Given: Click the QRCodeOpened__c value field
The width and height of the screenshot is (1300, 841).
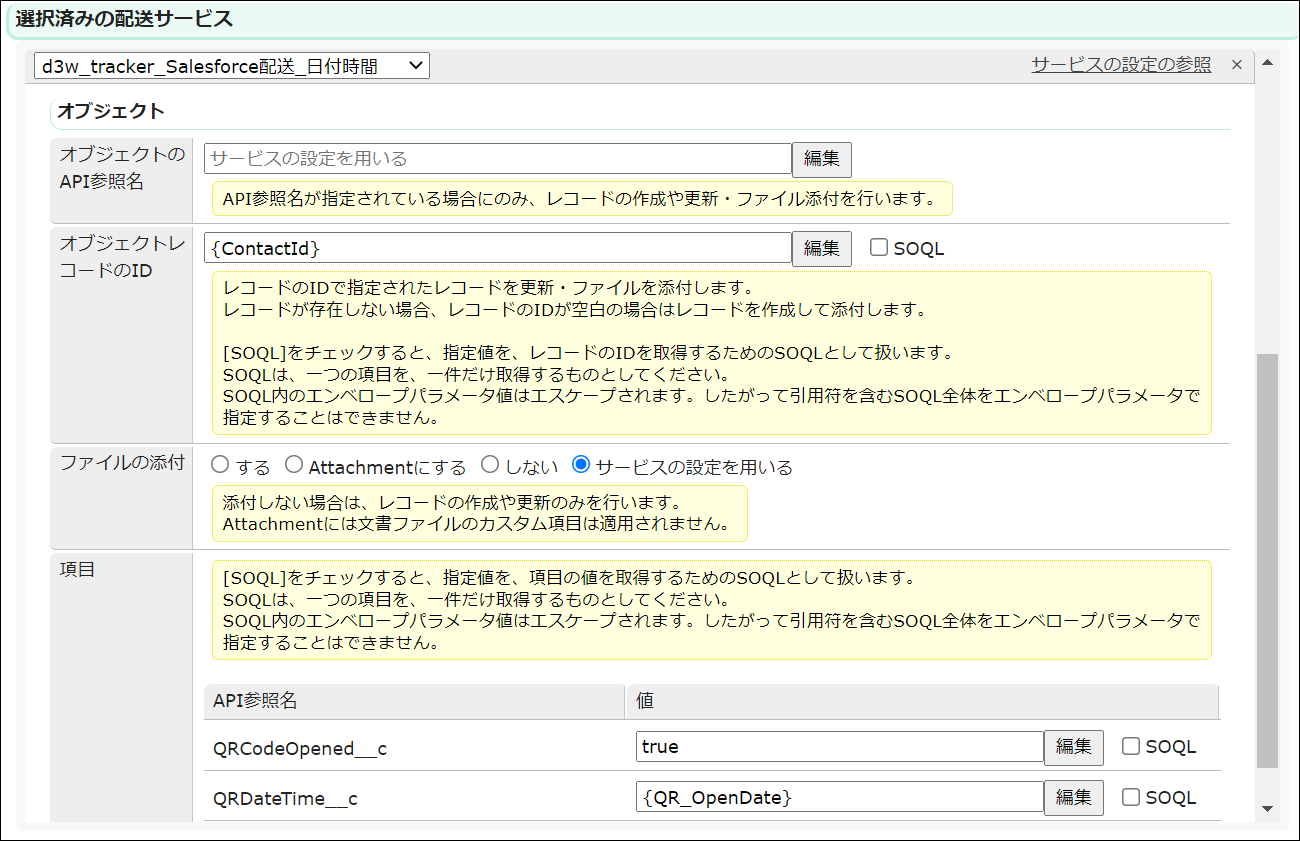Looking at the screenshot, I should pyautogui.click(x=839, y=747).
